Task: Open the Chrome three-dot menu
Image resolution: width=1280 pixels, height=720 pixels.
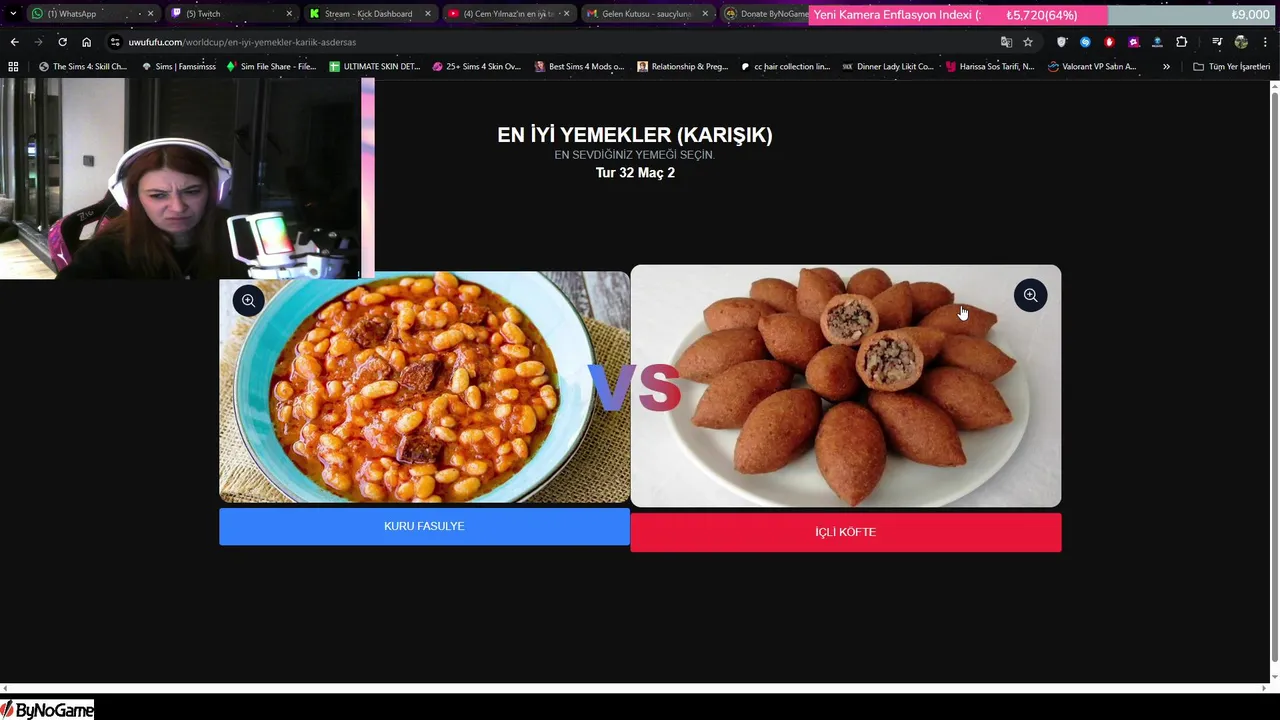Action: [x=1265, y=42]
